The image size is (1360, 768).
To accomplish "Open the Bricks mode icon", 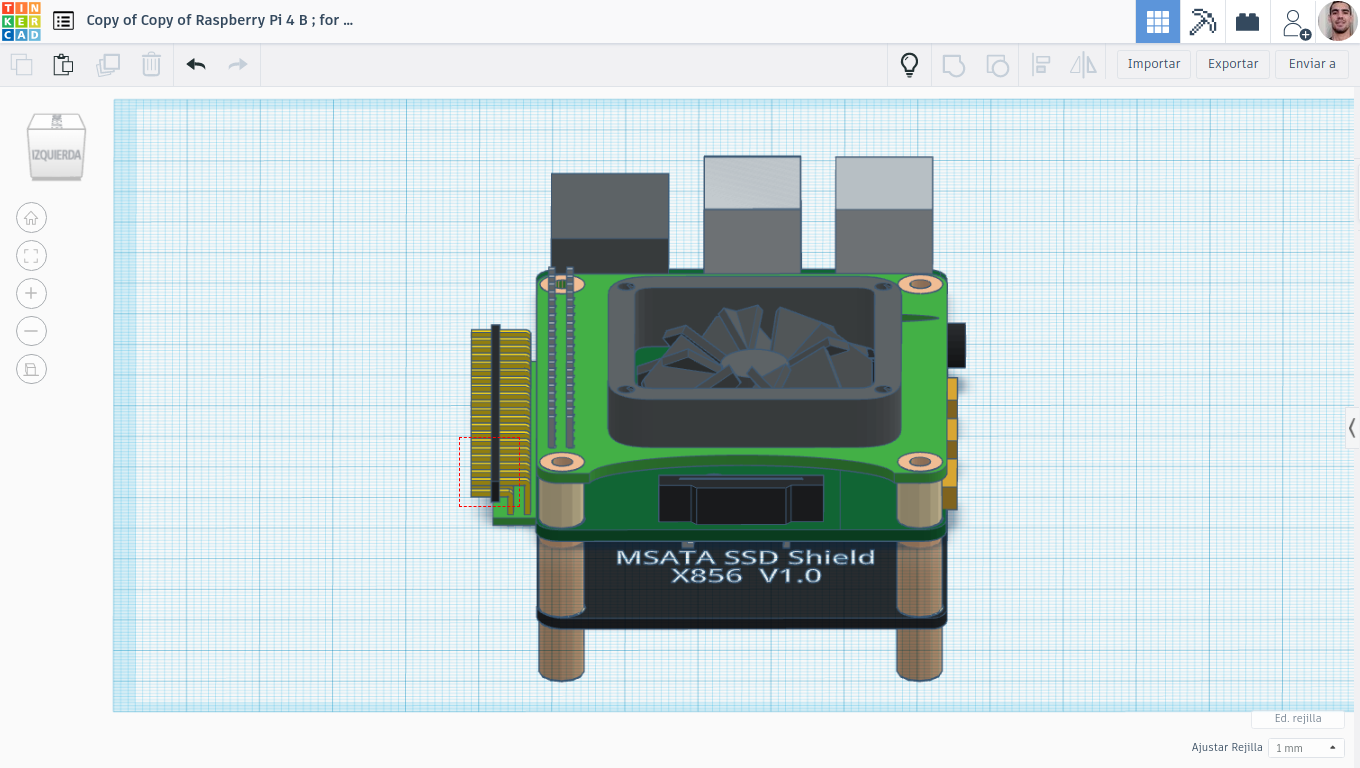I will click(1247, 21).
